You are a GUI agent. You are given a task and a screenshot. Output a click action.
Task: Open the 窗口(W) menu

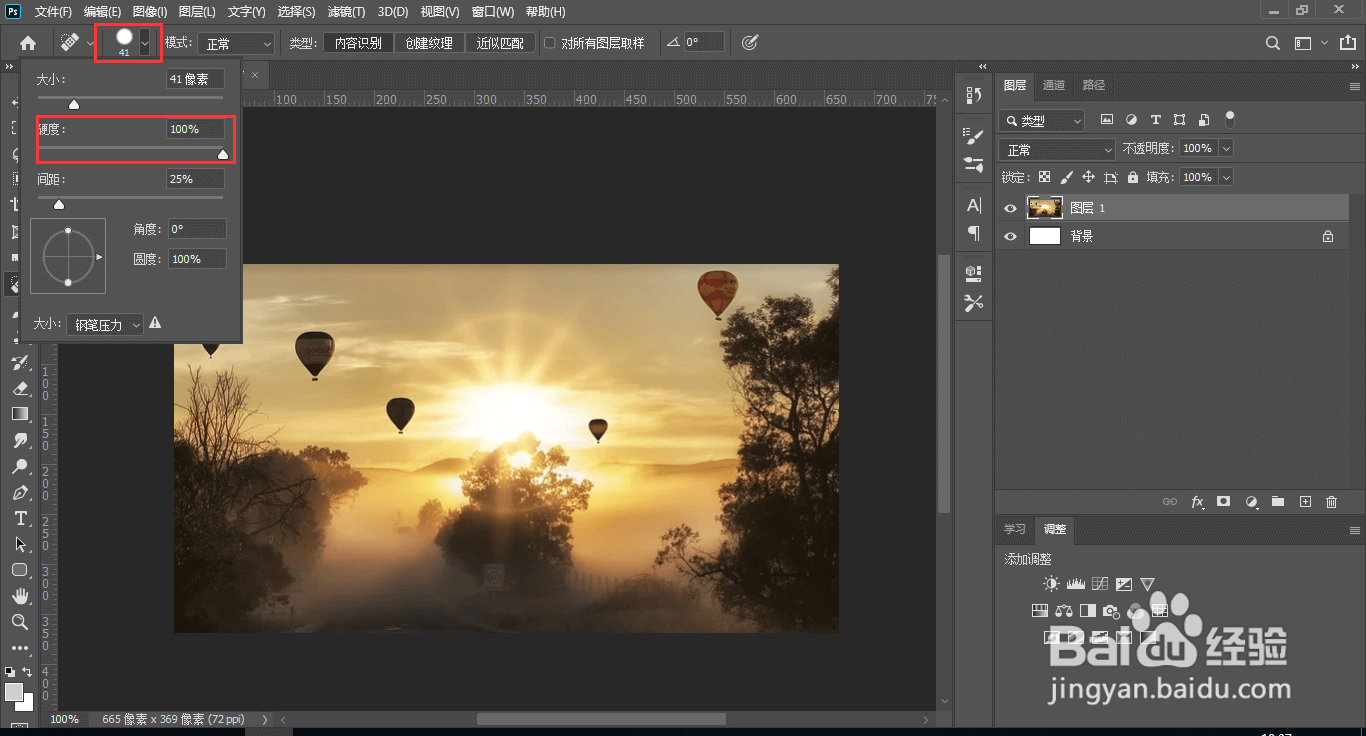tap(491, 12)
